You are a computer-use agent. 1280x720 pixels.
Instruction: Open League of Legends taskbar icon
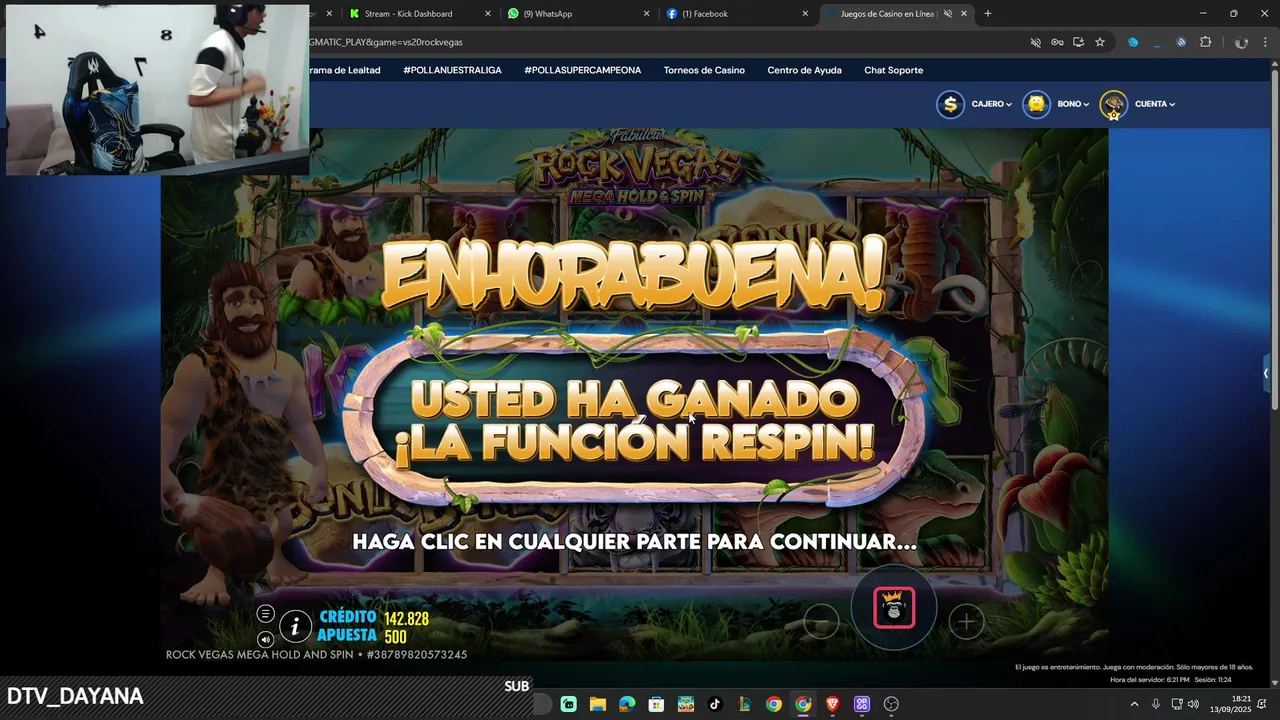(x=744, y=704)
